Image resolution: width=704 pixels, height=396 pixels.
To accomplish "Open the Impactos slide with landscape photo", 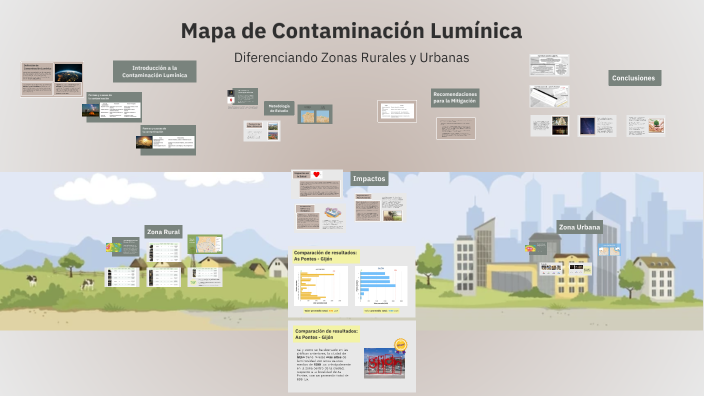I will point(379,208).
